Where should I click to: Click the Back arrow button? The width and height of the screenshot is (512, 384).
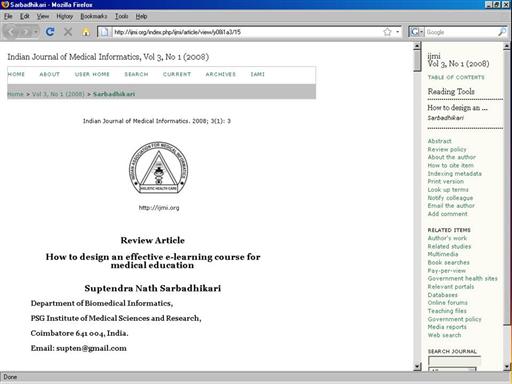(13, 32)
